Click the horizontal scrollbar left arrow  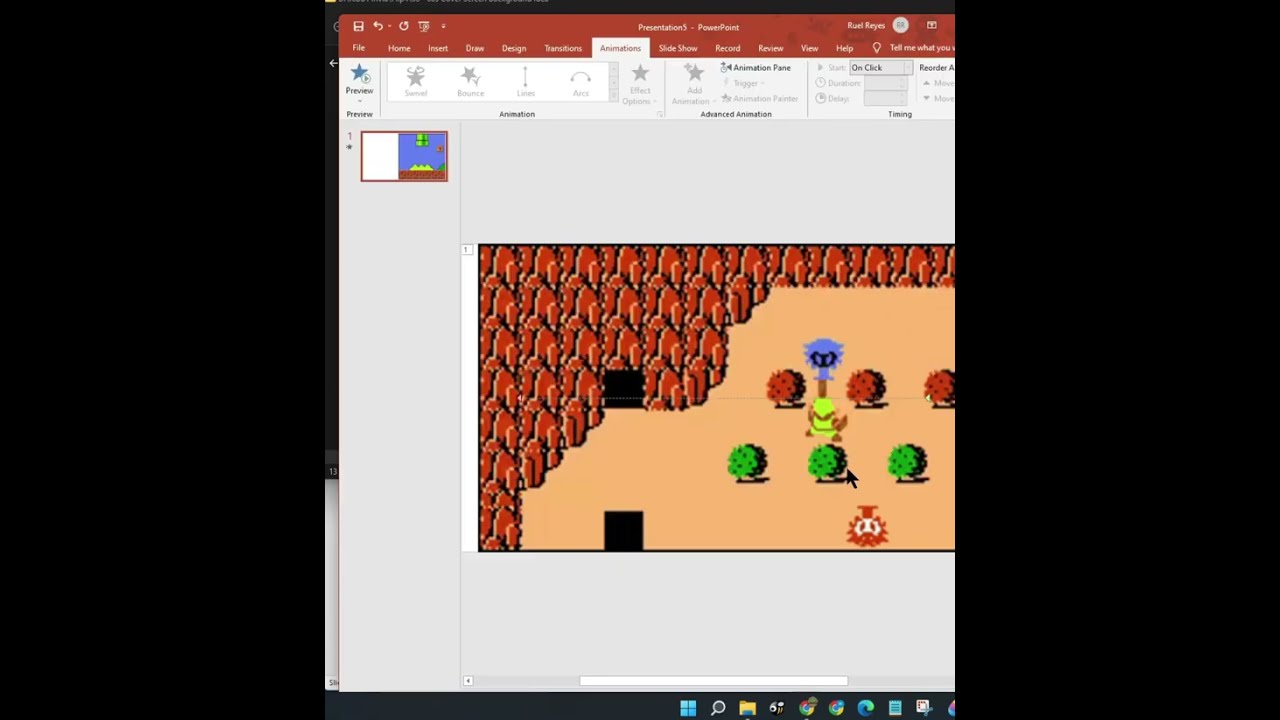coord(468,681)
